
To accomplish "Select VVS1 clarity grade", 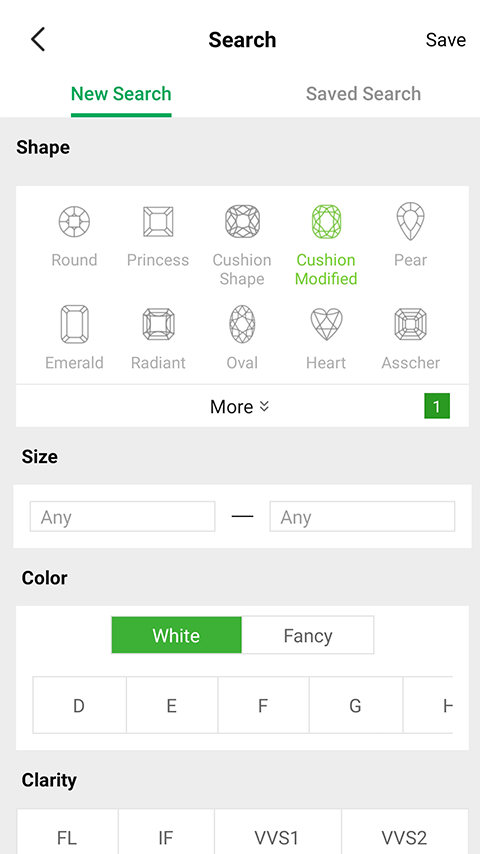I will click(x=278, y=837).
